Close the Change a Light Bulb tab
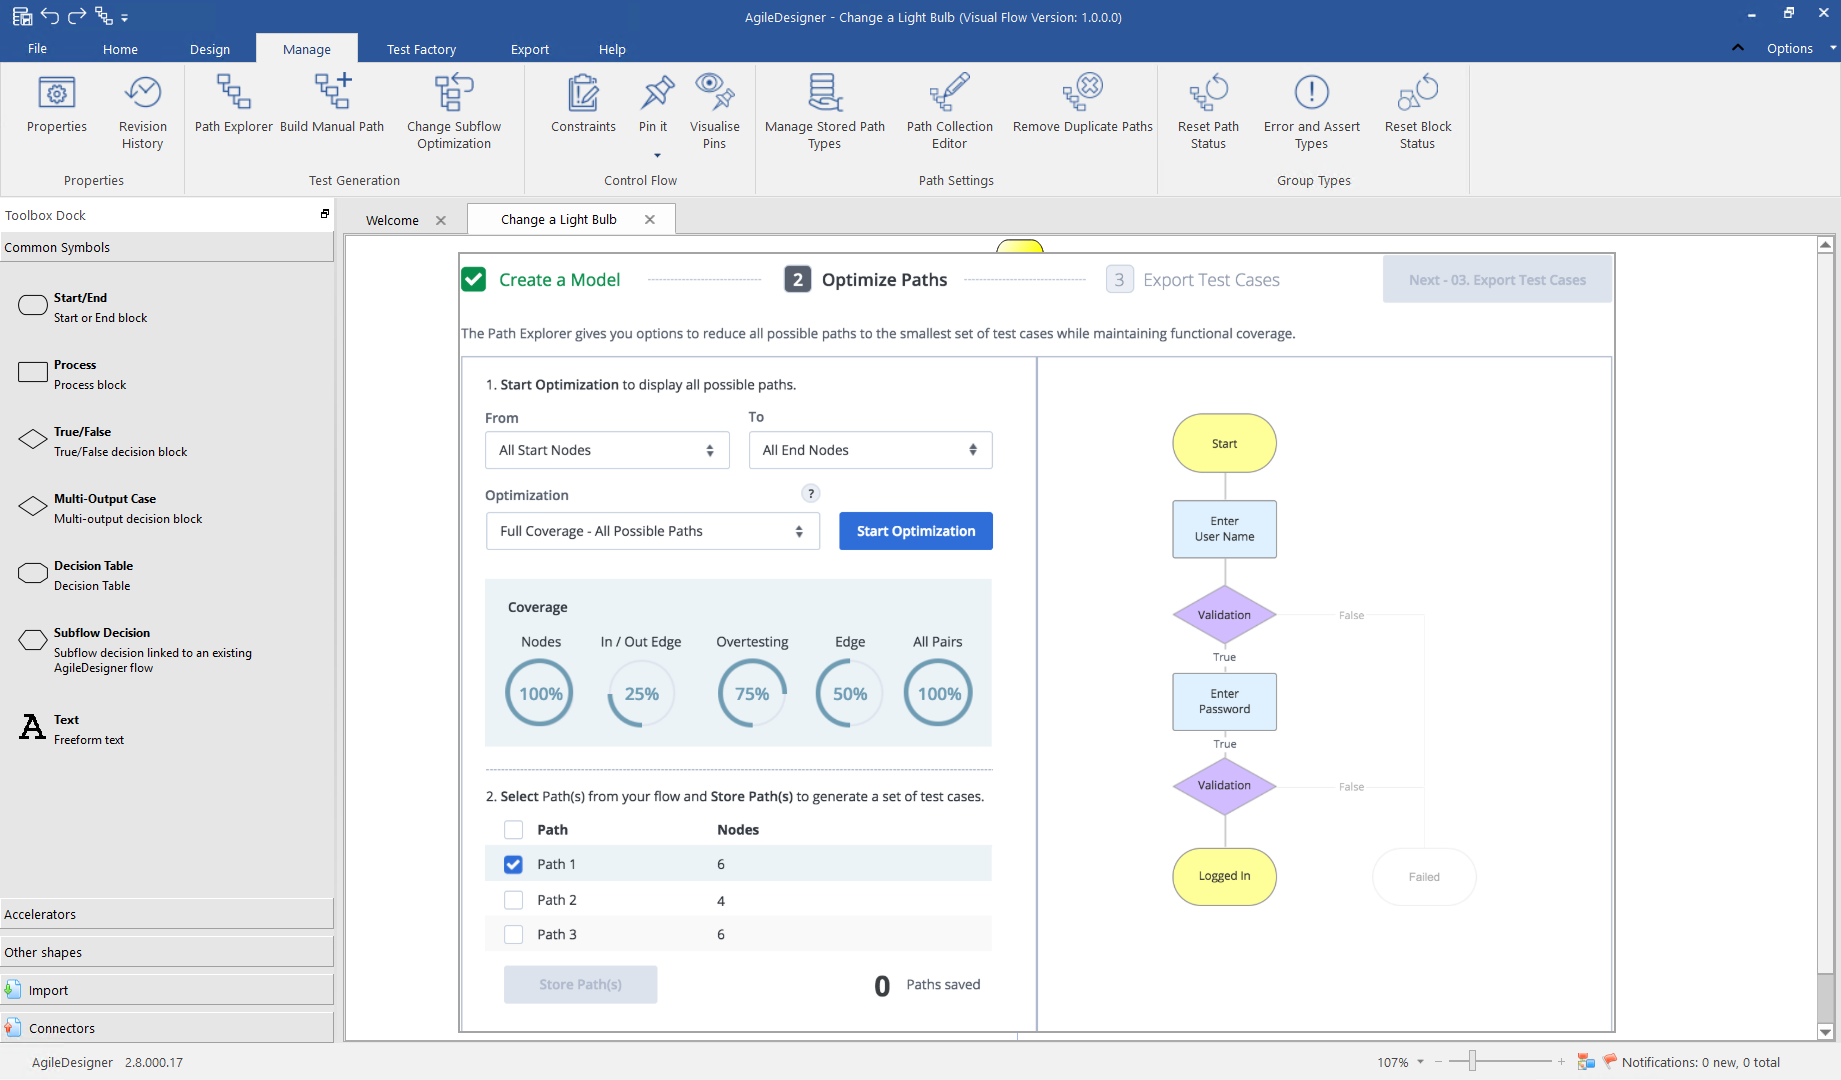The image size is (1841, 1080). tap(650, 219)
